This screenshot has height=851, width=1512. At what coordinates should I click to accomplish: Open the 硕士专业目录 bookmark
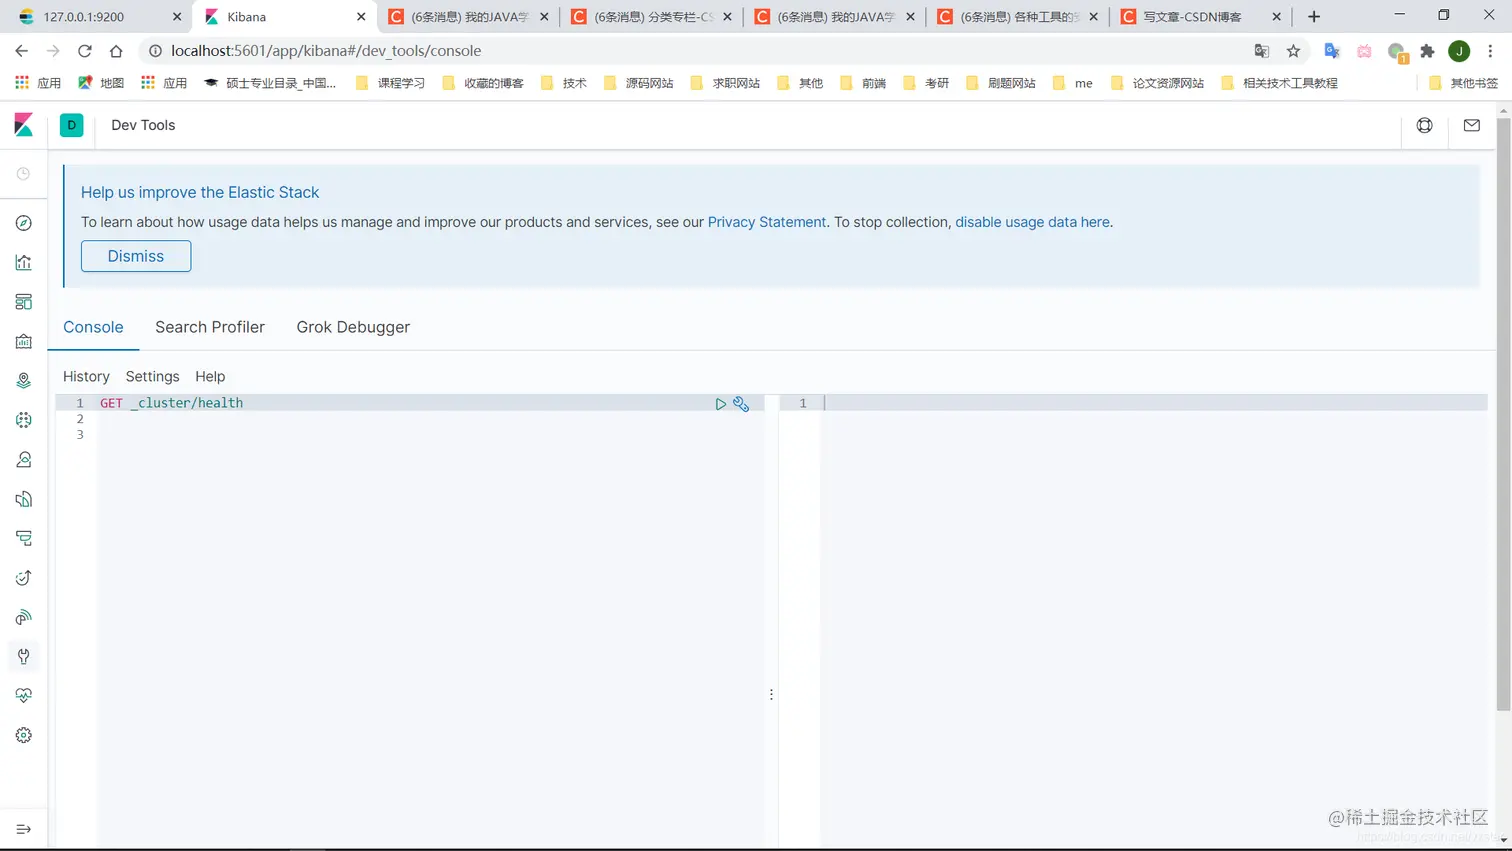click(x=270, y=83)
